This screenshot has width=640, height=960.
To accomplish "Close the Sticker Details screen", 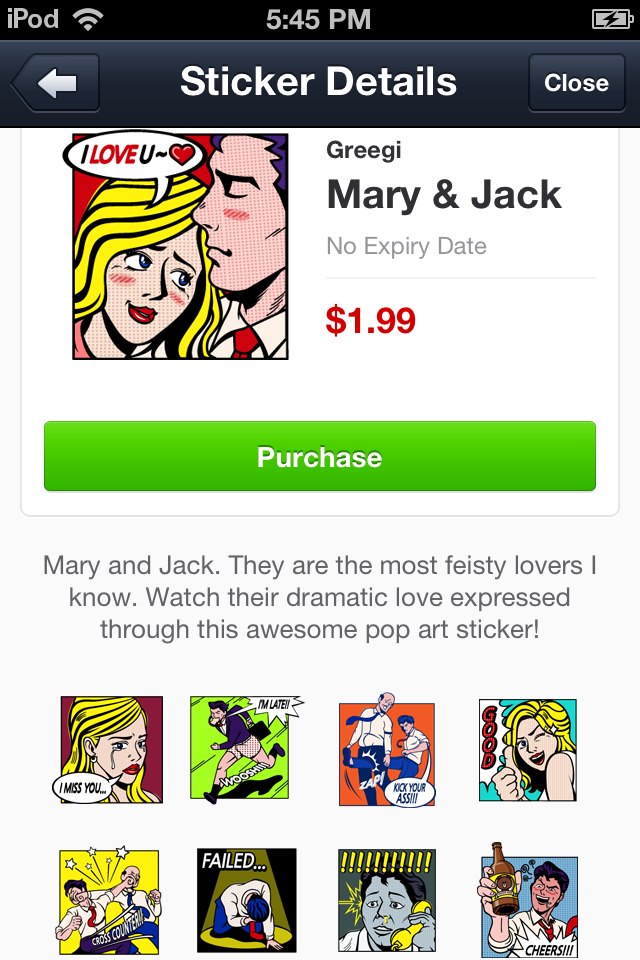I will (576, 83).
